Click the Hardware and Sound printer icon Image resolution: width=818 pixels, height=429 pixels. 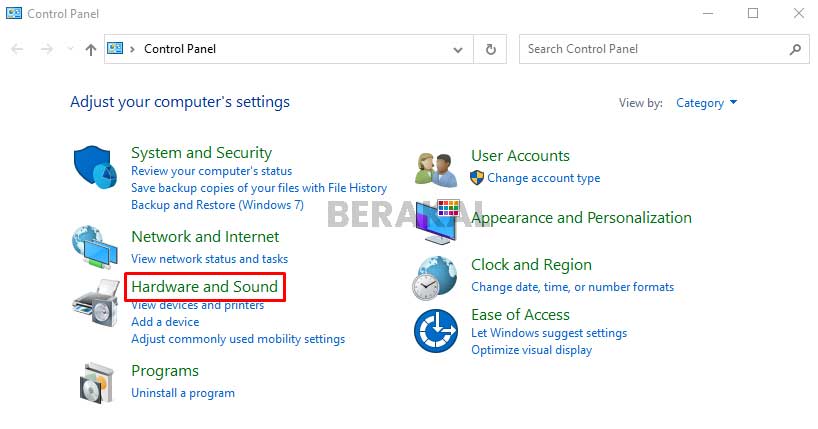95,302
